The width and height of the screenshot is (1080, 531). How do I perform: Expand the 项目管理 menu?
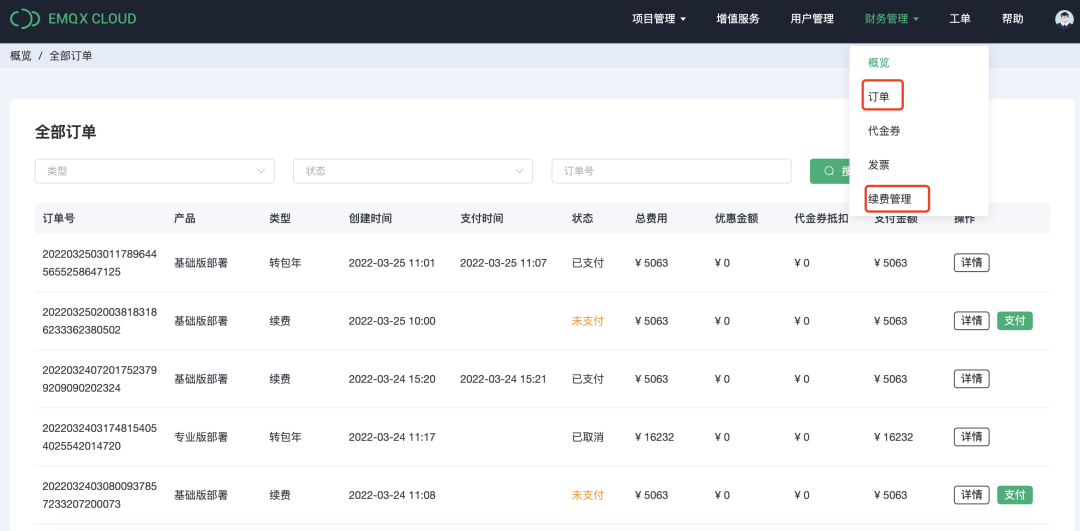[x=659, y=19]
